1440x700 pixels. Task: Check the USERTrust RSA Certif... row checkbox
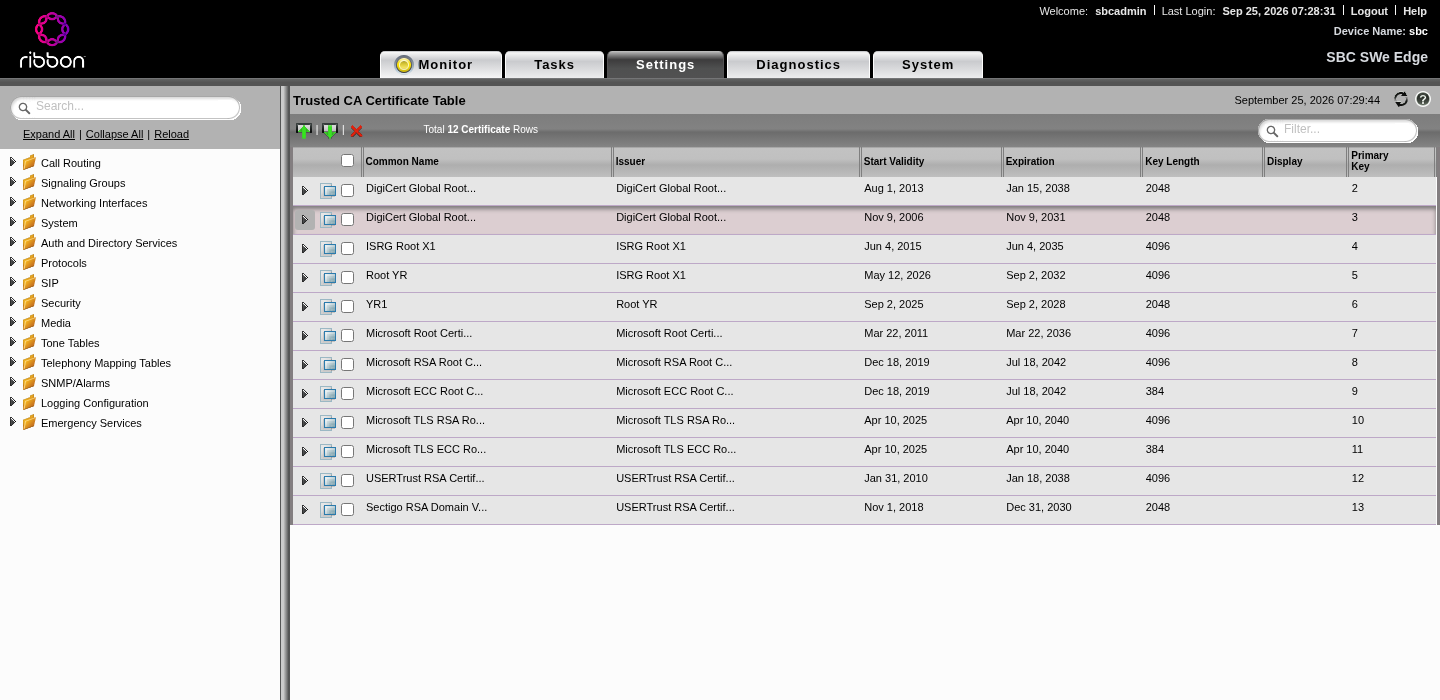coord(347,480)
